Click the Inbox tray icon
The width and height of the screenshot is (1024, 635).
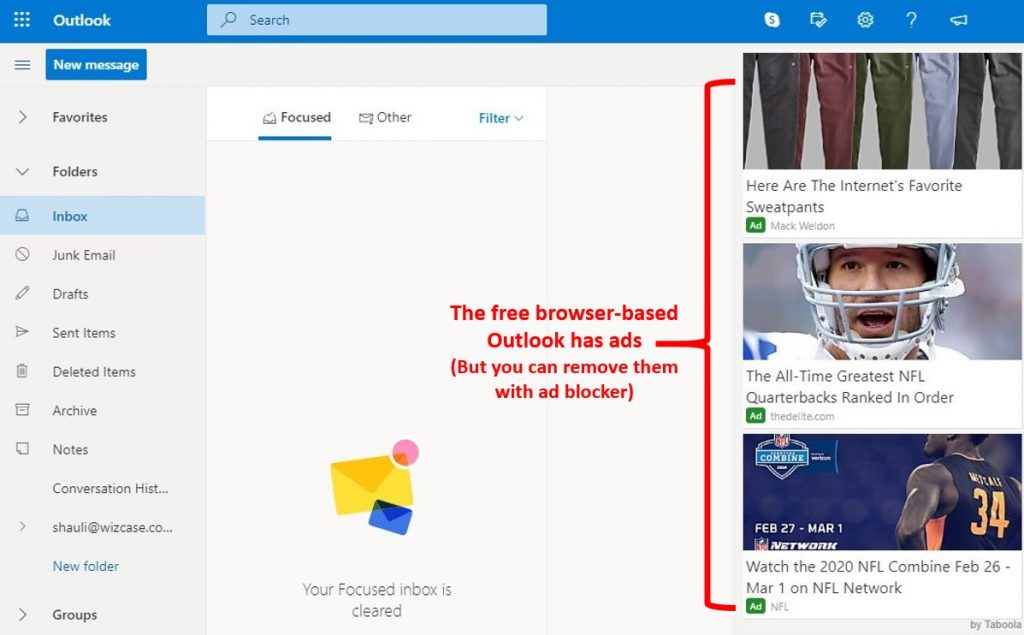[x=22, y=216]
